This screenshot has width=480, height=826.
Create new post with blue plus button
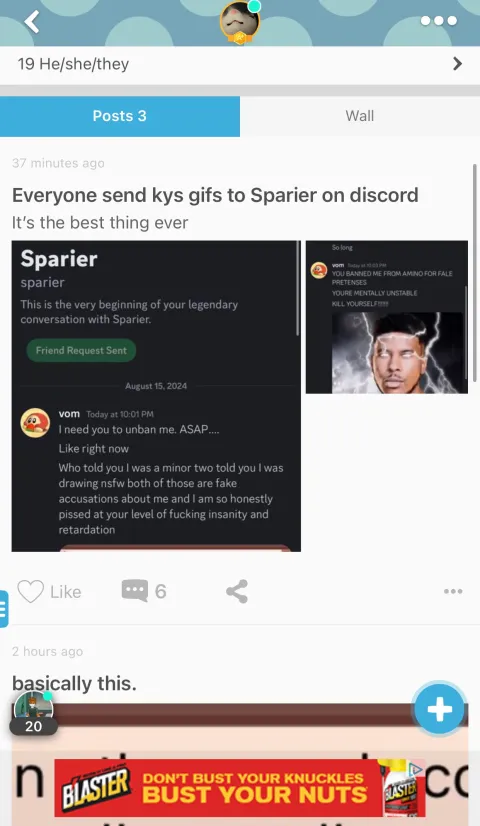[x=439, y=709]
